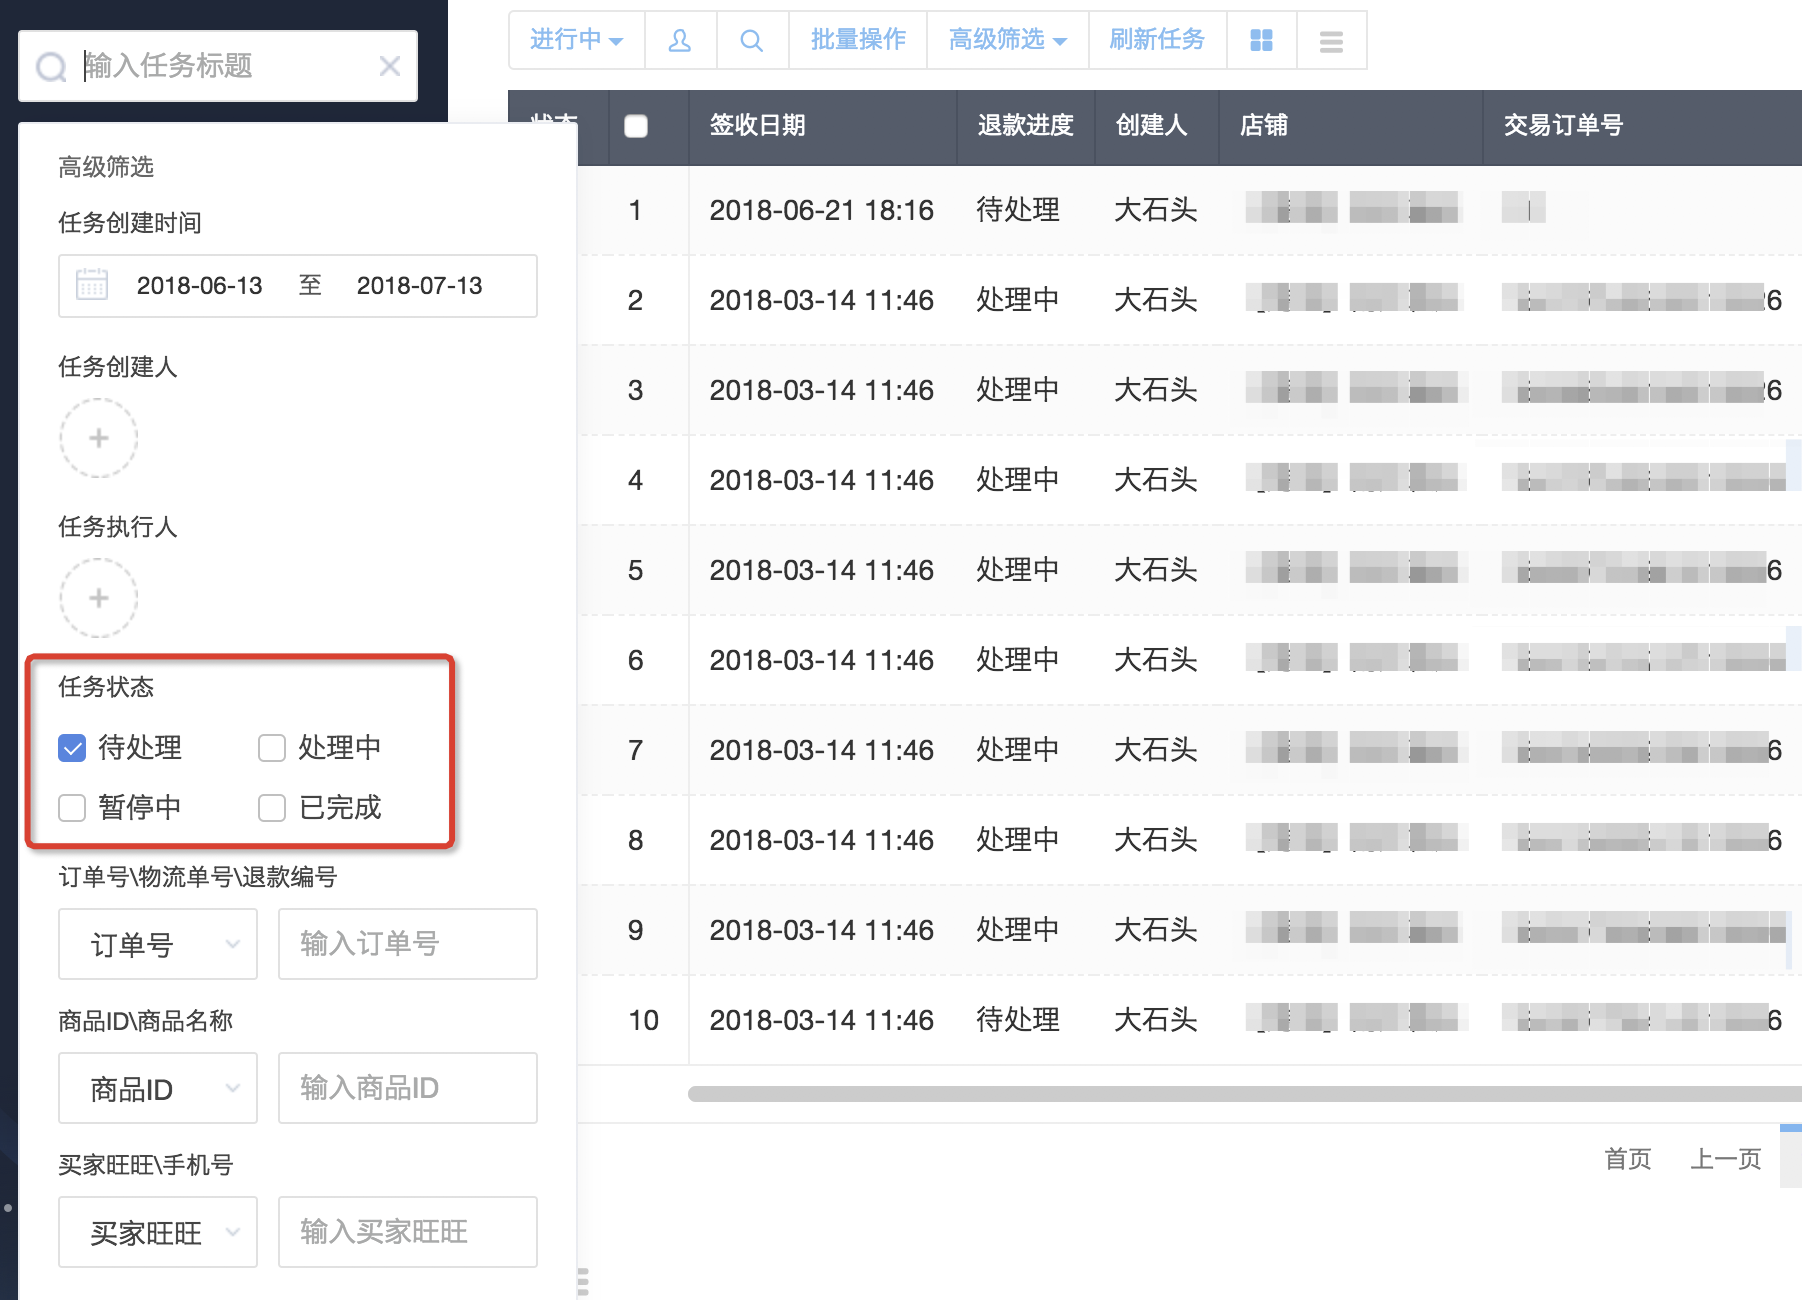1802x1300 pixels.
Task: Add a task creator with plus
Action: (x=98, y=438)
